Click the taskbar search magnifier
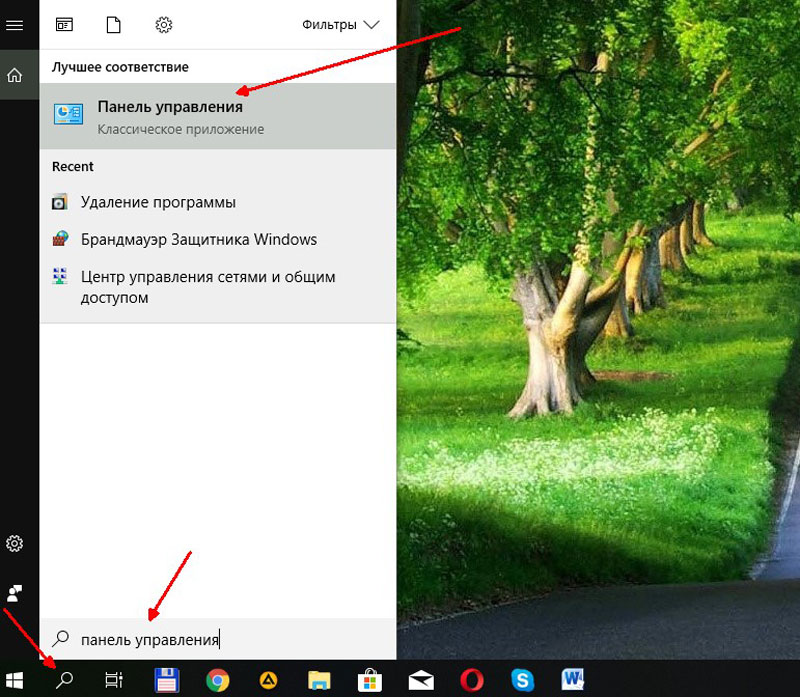Viewport: 800px width, 697px height. [64, 680]
